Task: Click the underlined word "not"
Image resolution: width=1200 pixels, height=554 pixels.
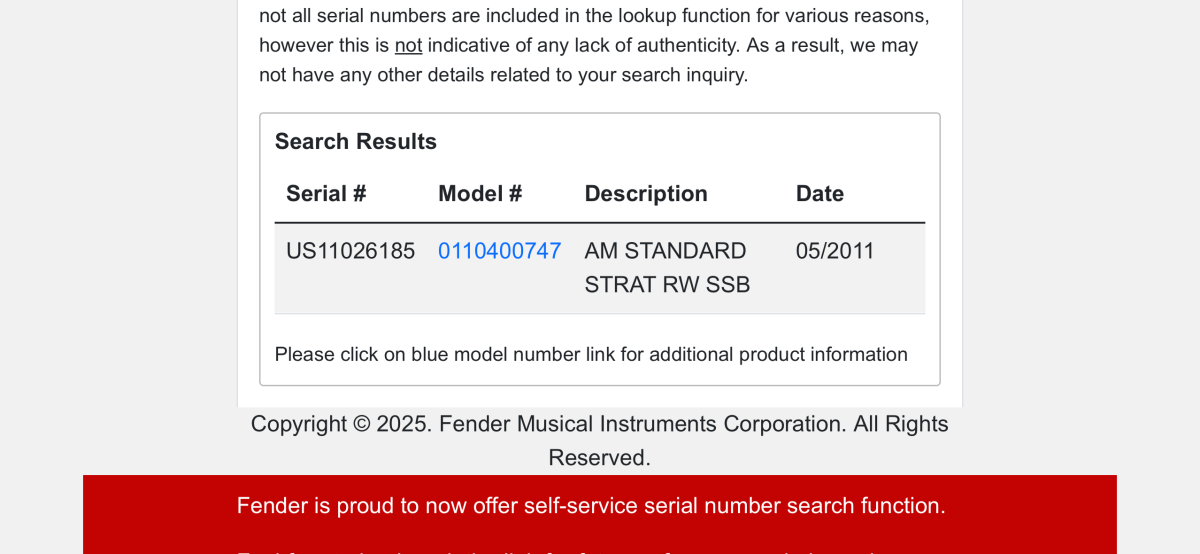Action: [408, 45]
